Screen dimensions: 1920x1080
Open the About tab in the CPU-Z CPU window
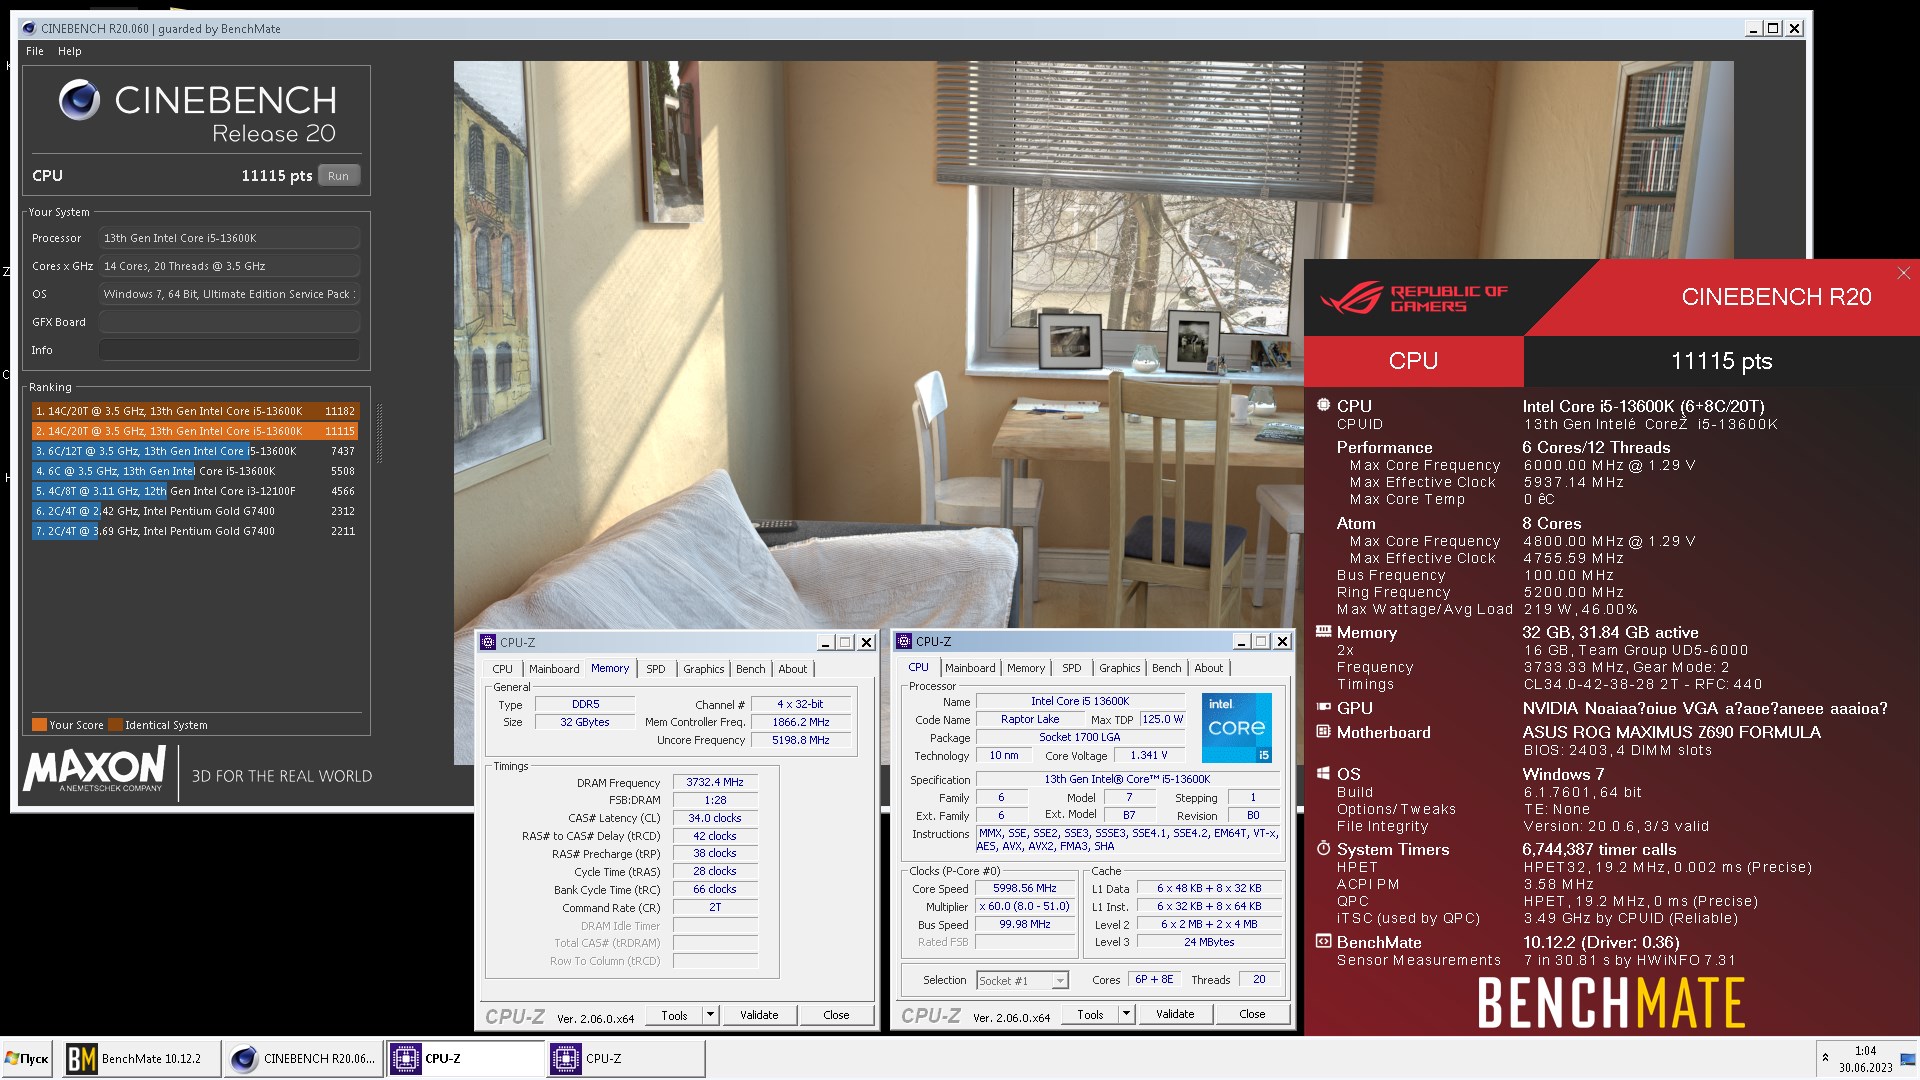coord(1208,668)
